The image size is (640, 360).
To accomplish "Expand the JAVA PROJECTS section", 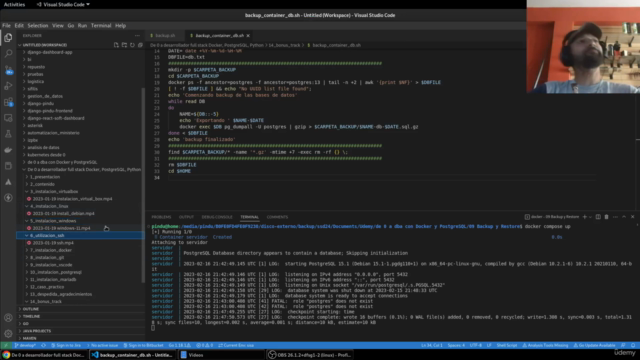I will click(x=37, y=331).
